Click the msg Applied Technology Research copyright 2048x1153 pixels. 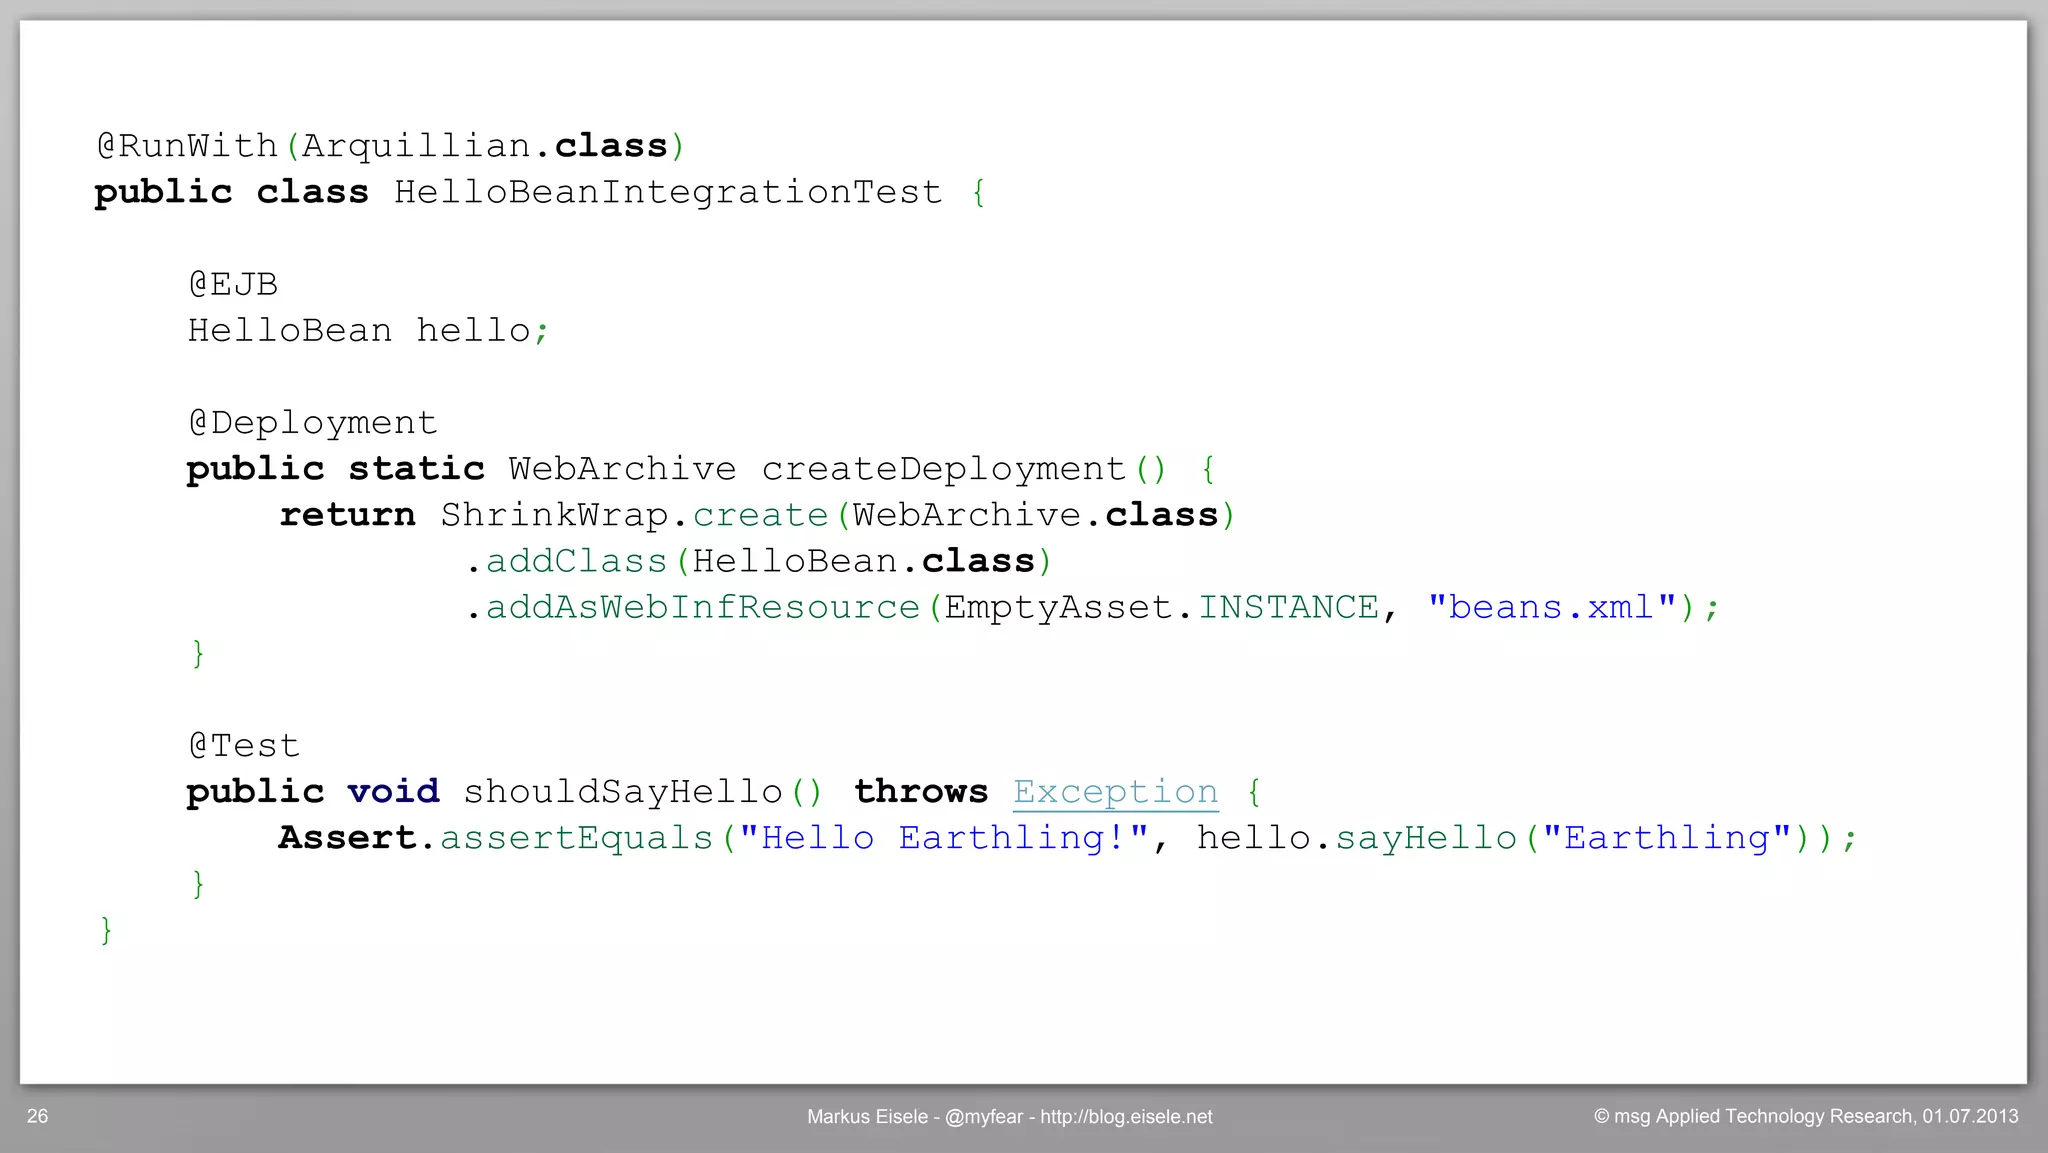(1806, 1116)
